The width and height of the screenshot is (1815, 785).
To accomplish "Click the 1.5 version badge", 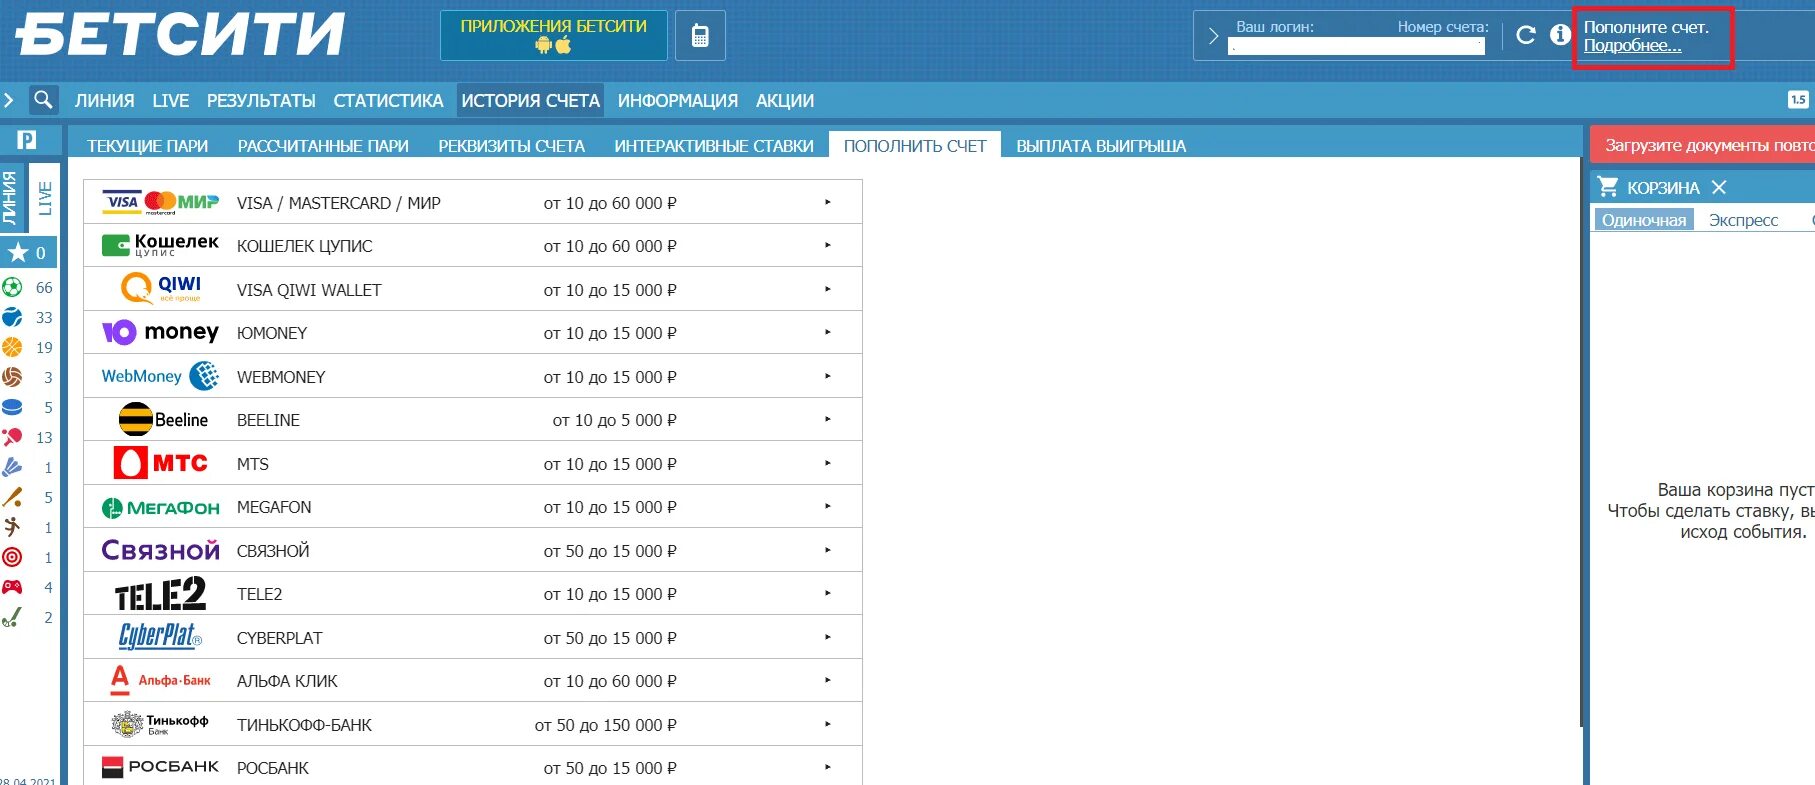I will 1798,99.
